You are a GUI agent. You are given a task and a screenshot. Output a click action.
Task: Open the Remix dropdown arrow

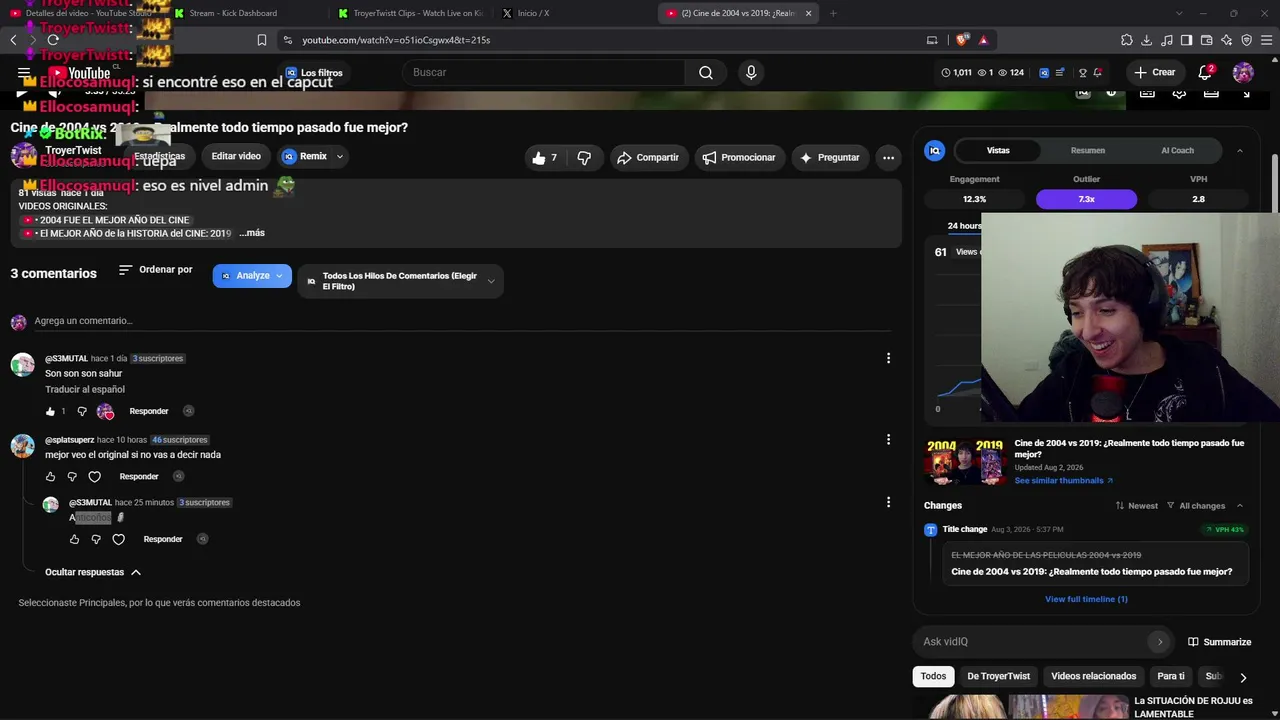pyautogui.click(x=340, y=157)
